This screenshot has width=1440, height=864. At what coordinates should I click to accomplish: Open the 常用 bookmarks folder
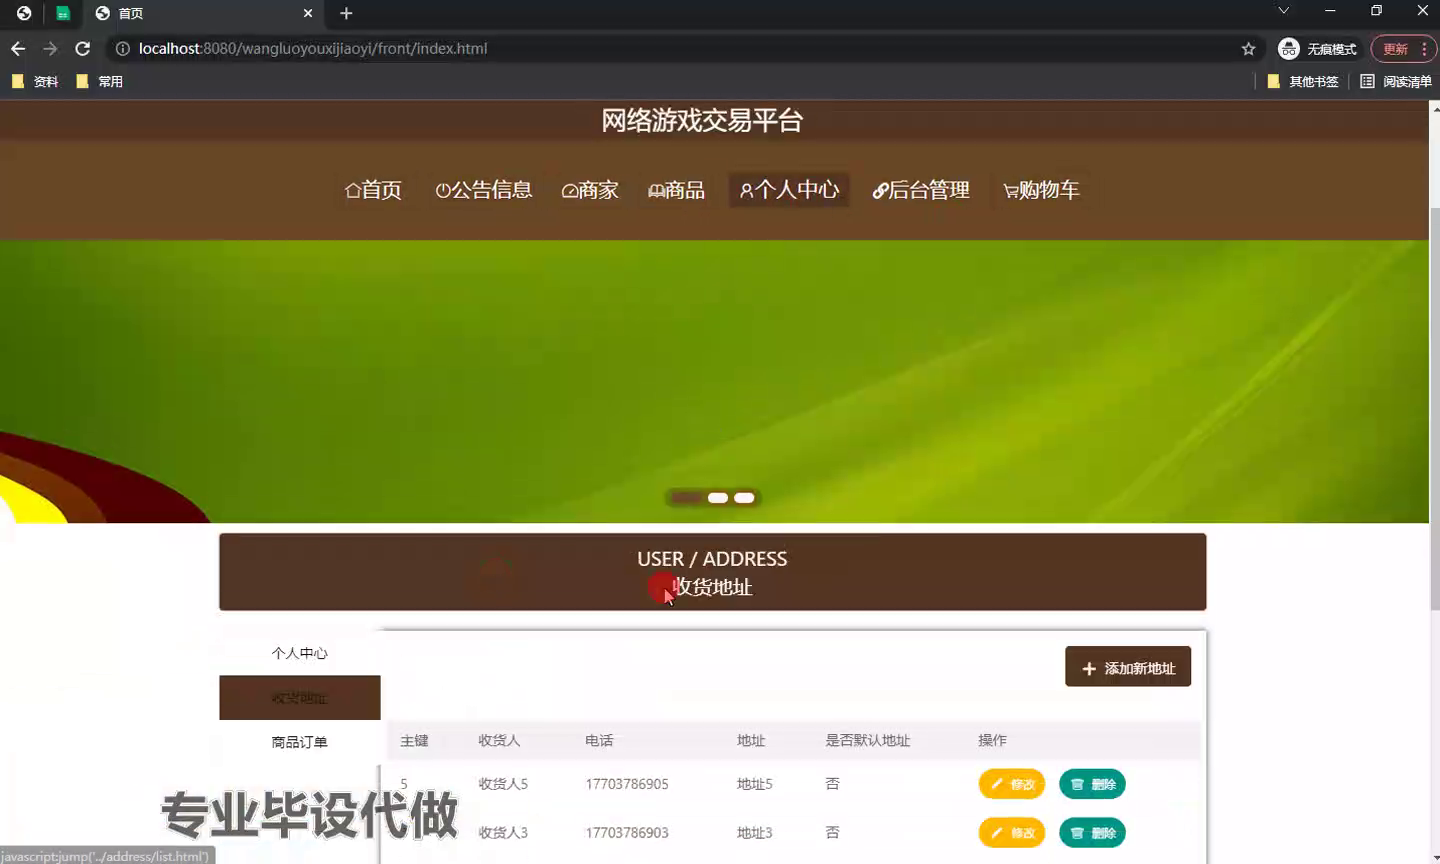pos(100,82)
